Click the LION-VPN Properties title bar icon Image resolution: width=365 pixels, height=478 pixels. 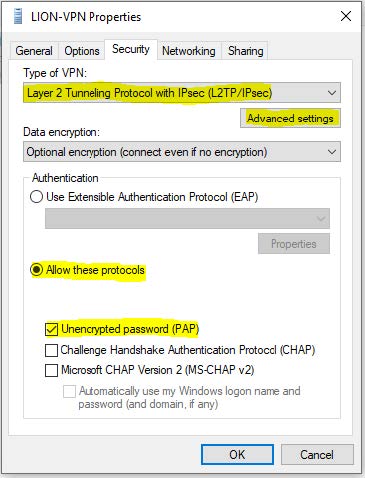[x=18, y=16]
